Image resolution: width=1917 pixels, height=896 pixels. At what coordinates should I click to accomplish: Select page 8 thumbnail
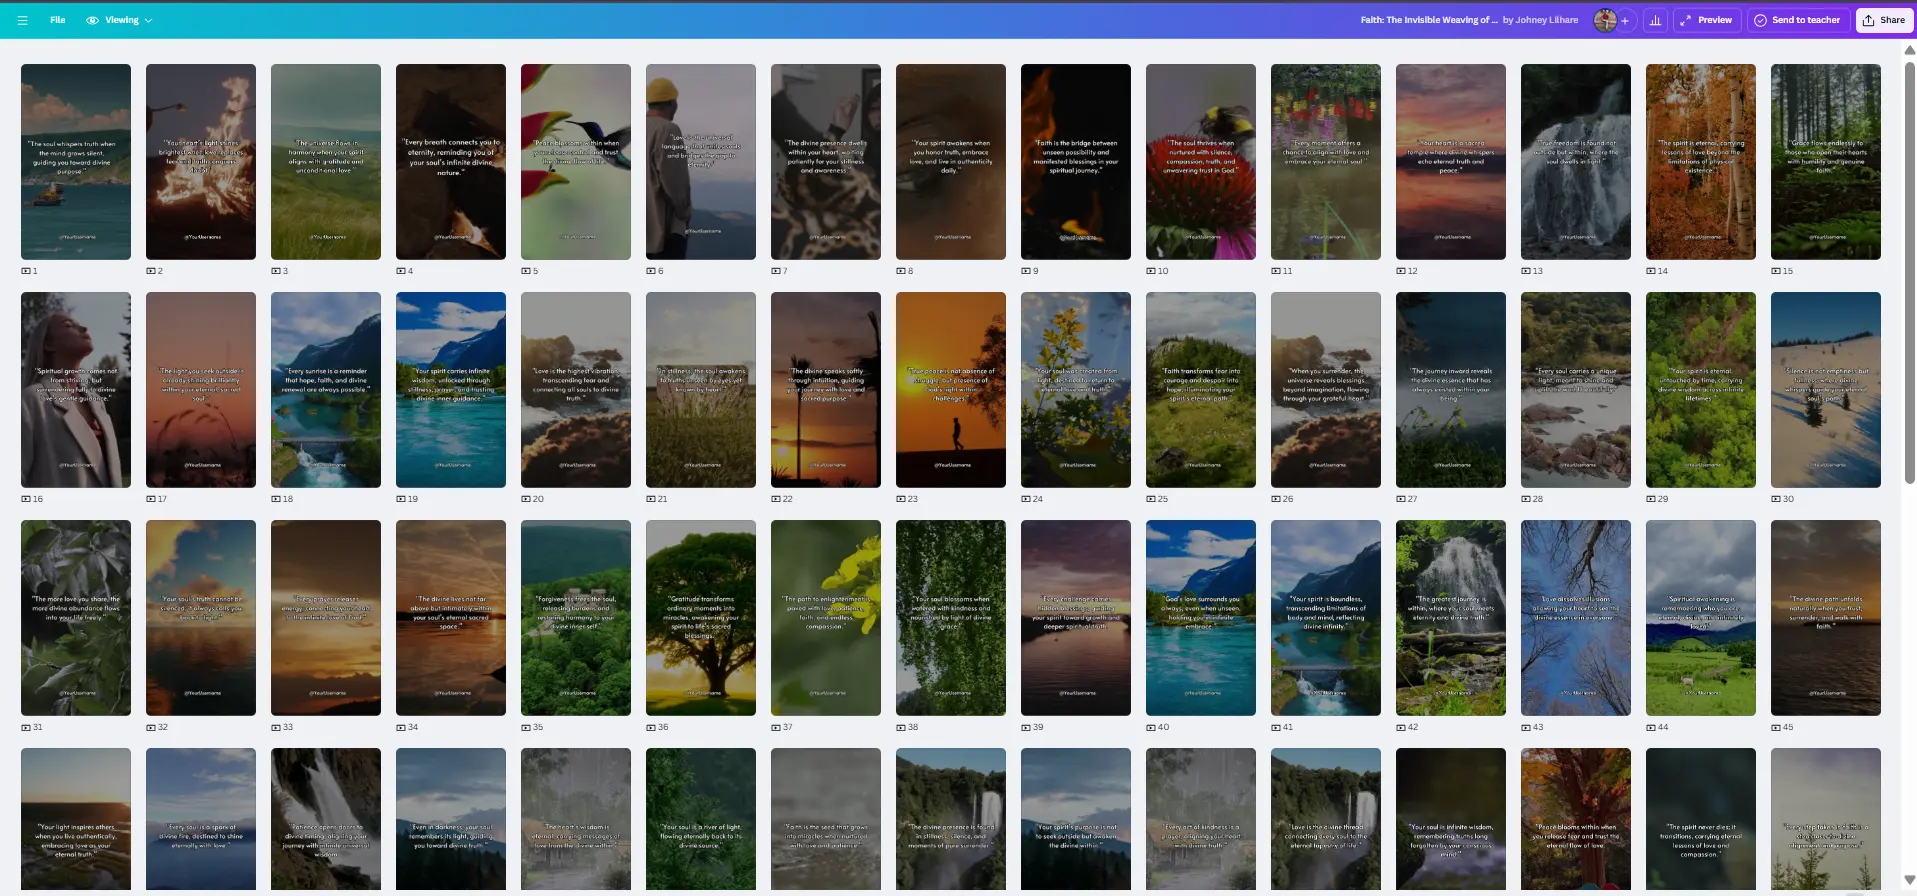pos(951,162)
